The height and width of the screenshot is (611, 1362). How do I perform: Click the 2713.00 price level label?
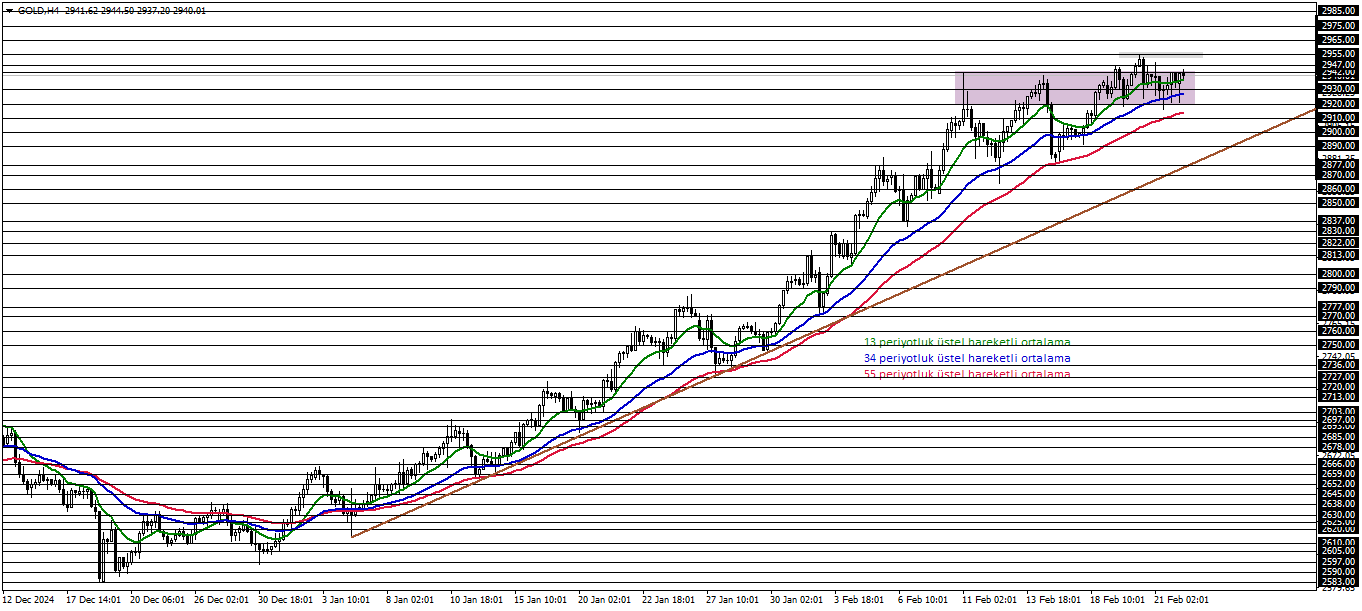[1339, 397]
